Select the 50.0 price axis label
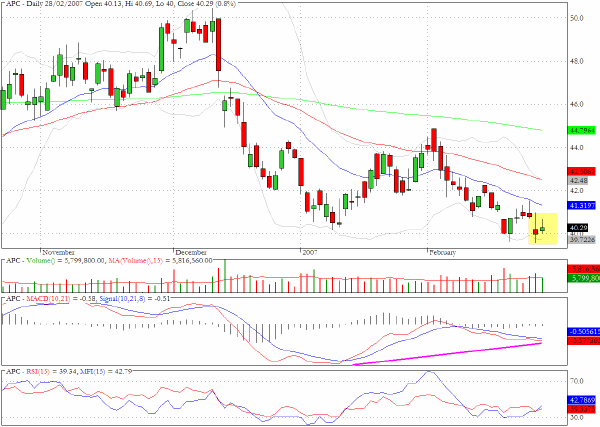The image size is (600, 427). 577,18
